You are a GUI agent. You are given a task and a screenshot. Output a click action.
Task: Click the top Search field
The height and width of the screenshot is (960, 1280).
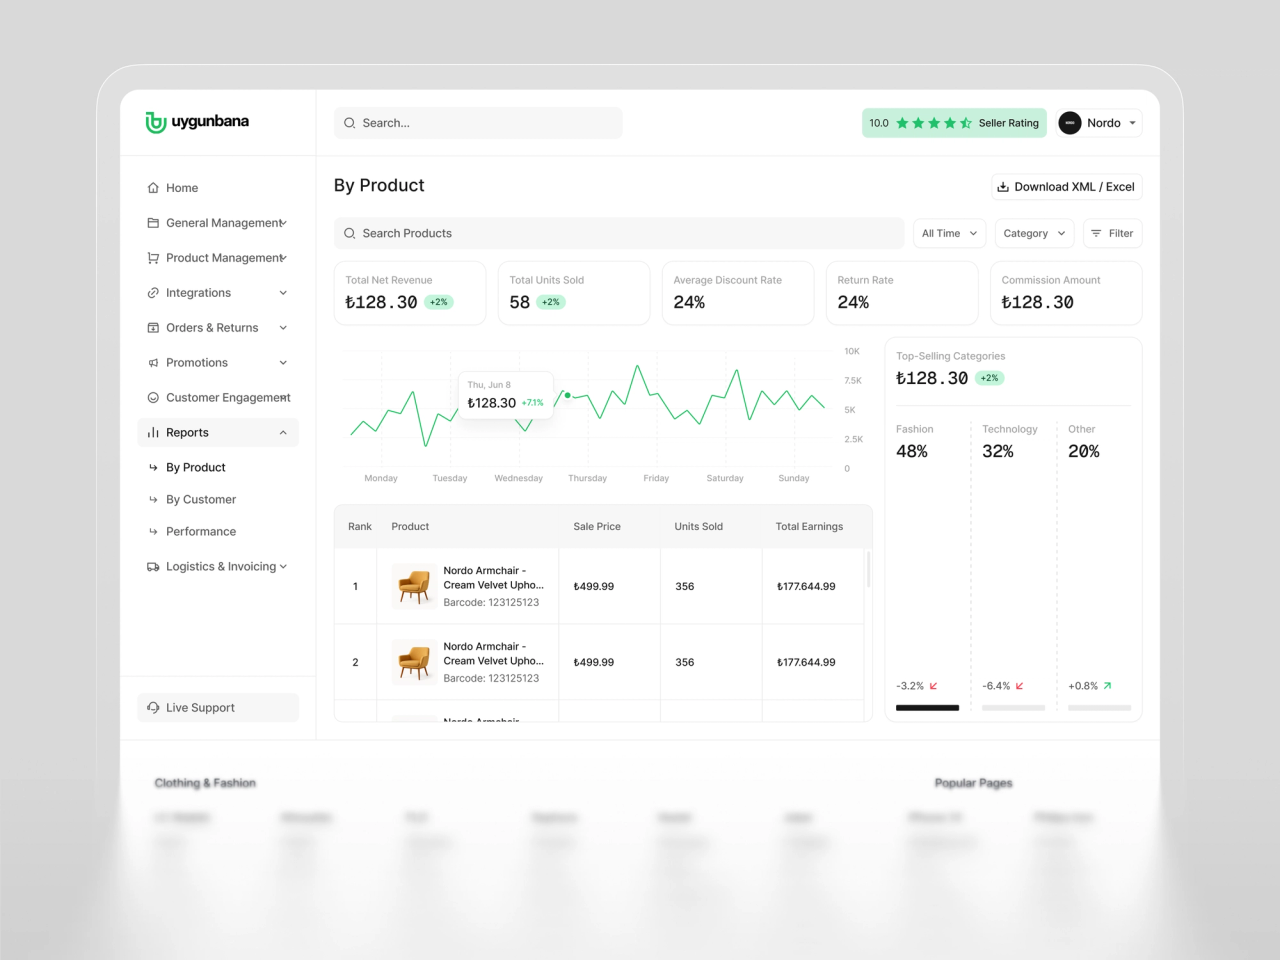(478, 123)
